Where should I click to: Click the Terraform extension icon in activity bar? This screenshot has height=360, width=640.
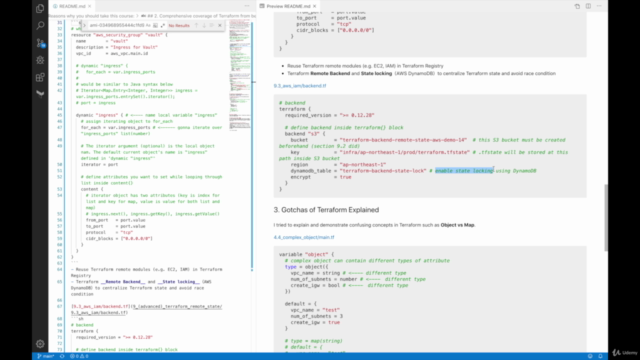pos(40,94)
